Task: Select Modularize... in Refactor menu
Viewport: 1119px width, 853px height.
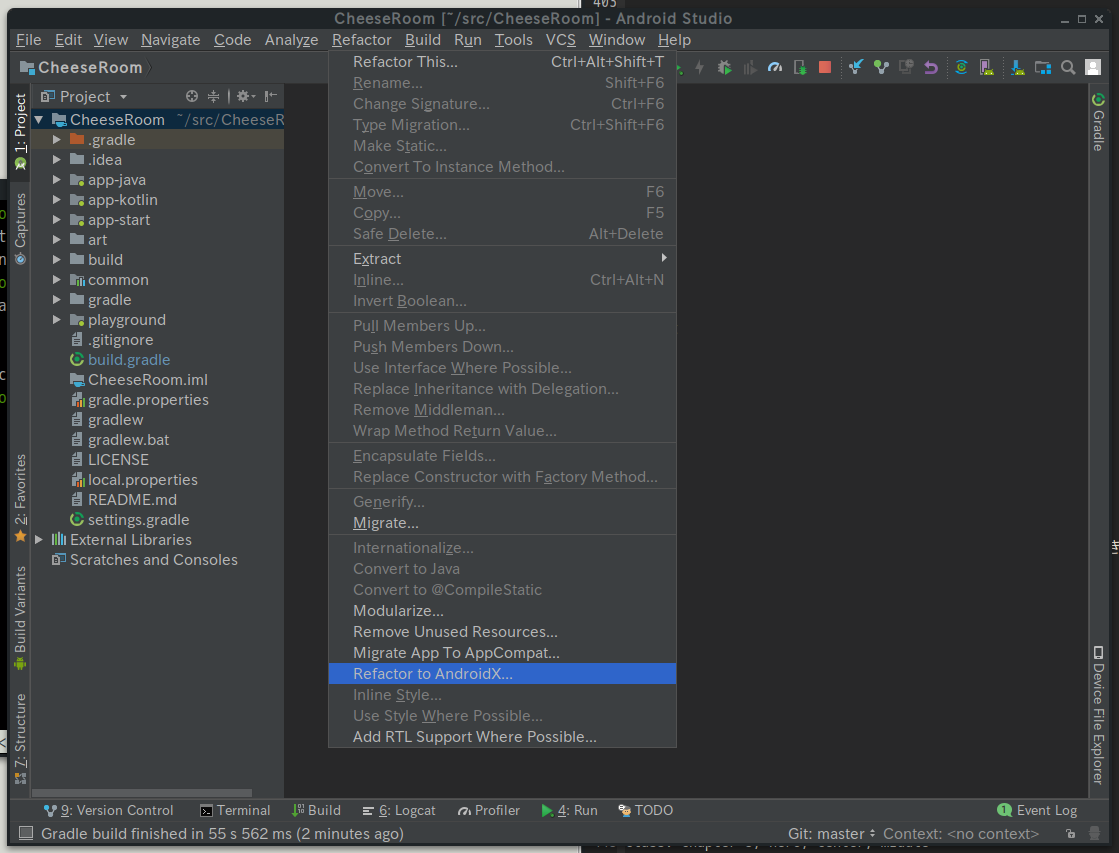Action: [x=502, y=611]
